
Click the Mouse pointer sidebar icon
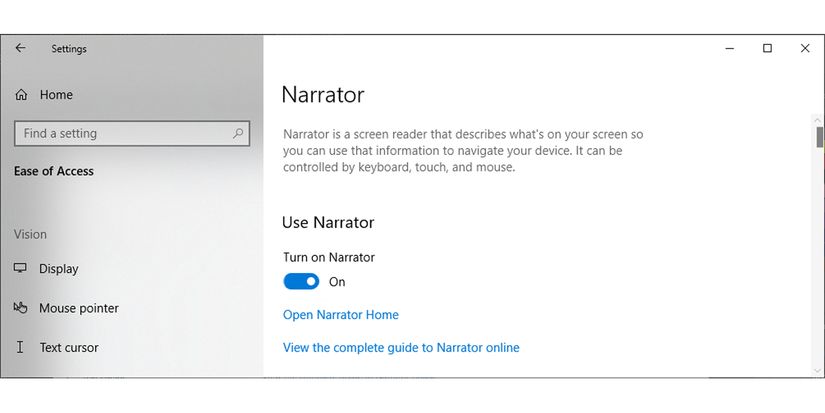coord(21,308)
